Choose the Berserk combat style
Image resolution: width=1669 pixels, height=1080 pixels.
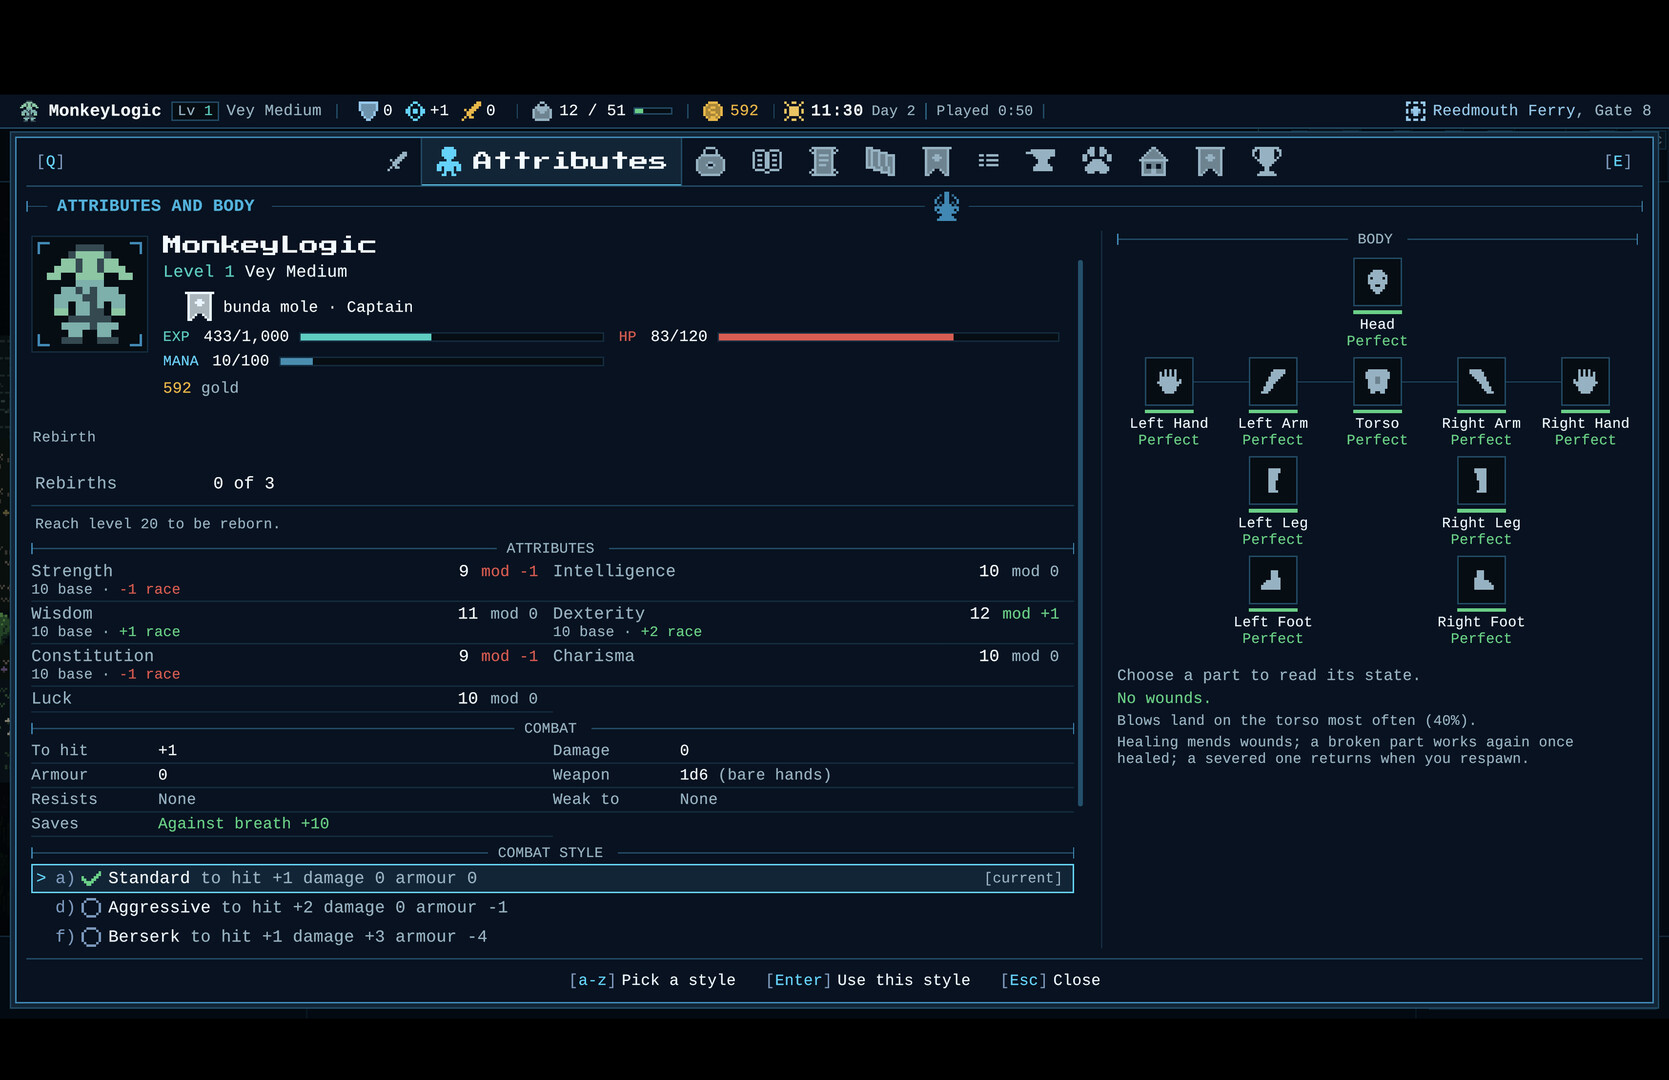click(x=552, y=936)
